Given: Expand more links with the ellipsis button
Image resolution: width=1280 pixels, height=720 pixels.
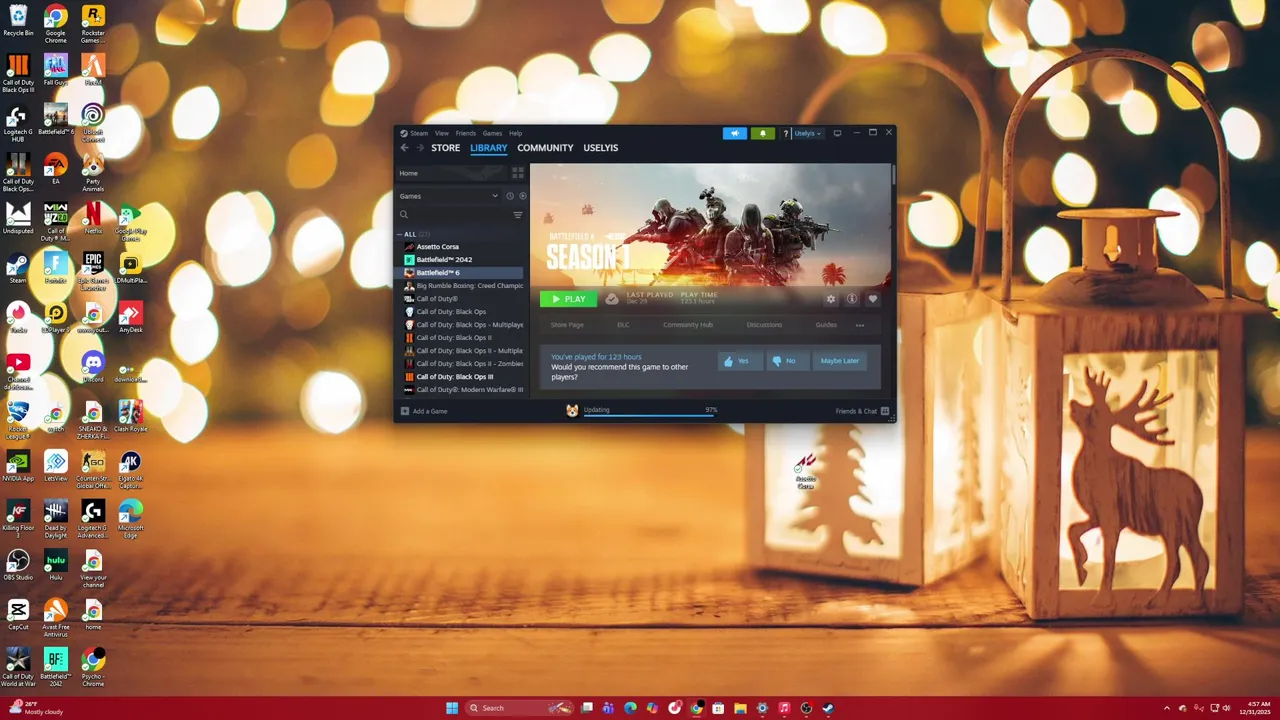Looking at the screenshot, I should coord(860,325).
